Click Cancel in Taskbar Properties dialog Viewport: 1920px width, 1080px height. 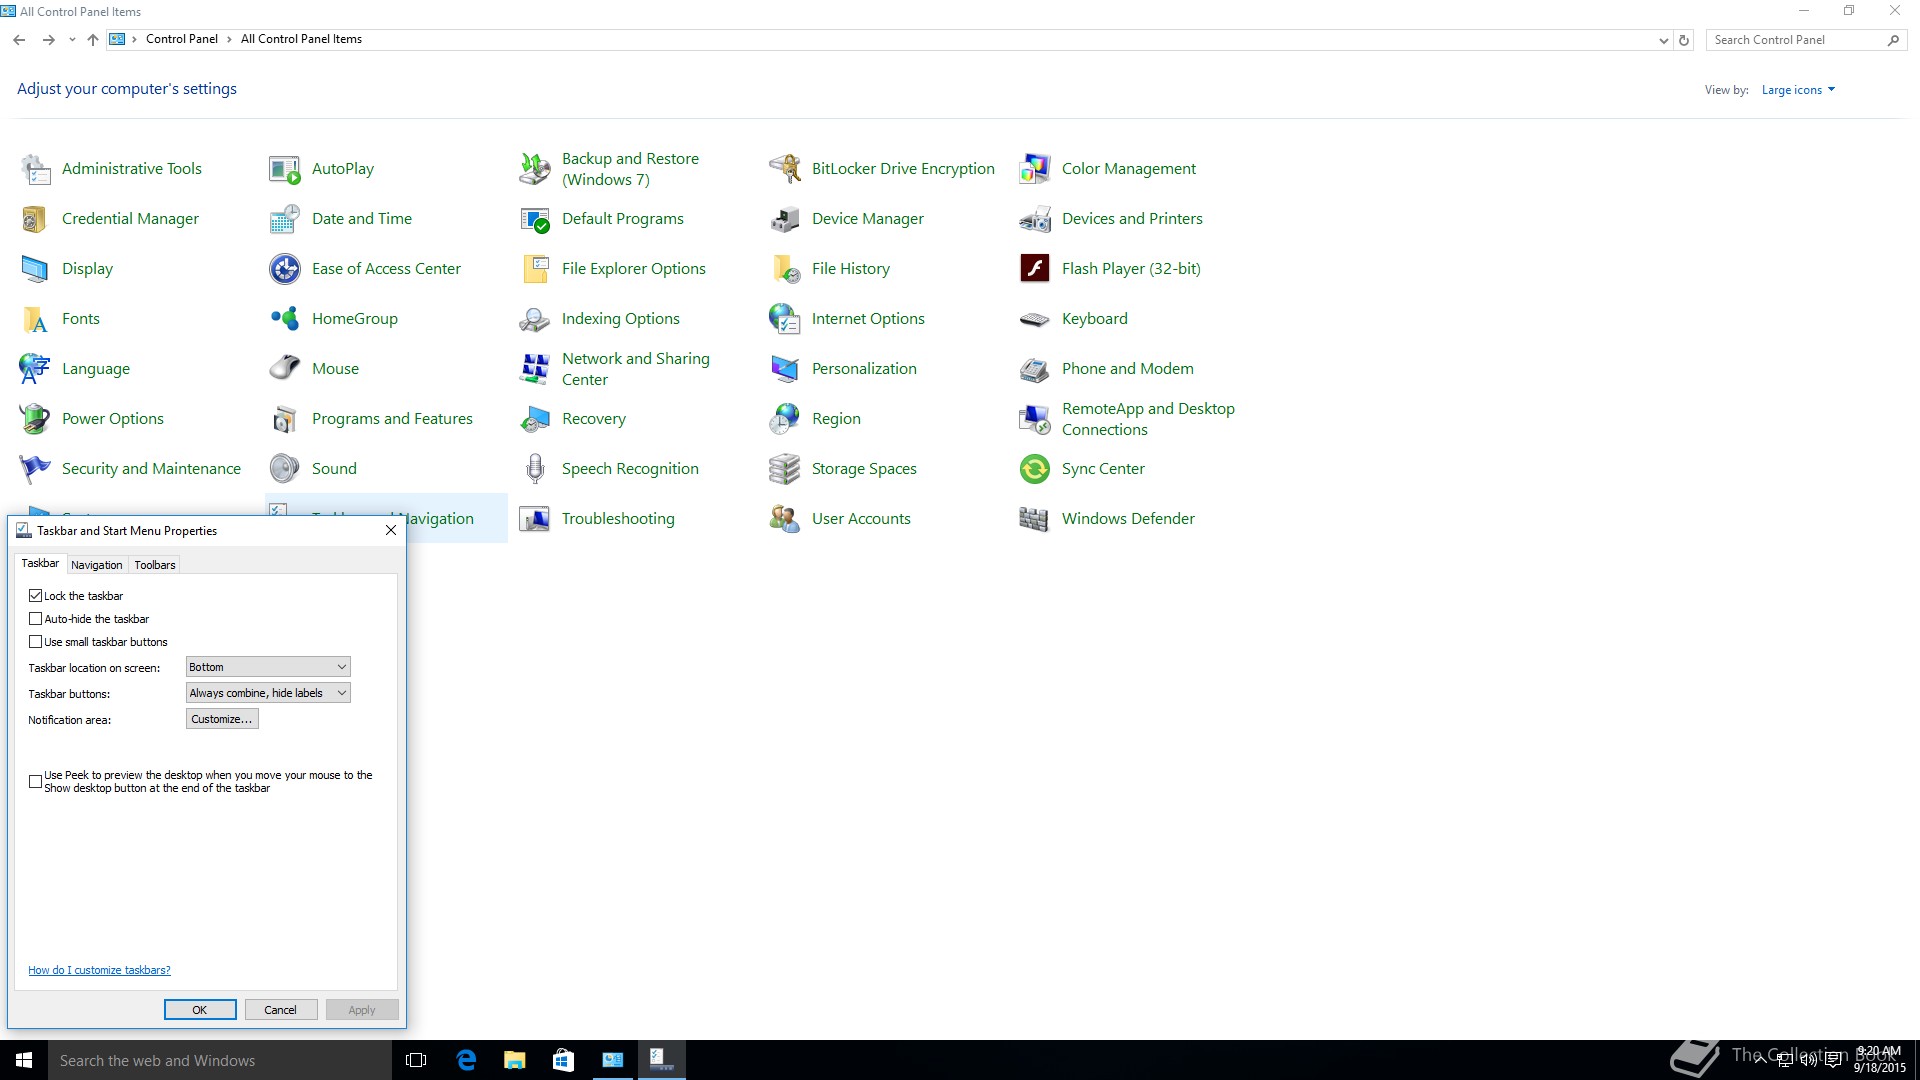pos(281,1010)
